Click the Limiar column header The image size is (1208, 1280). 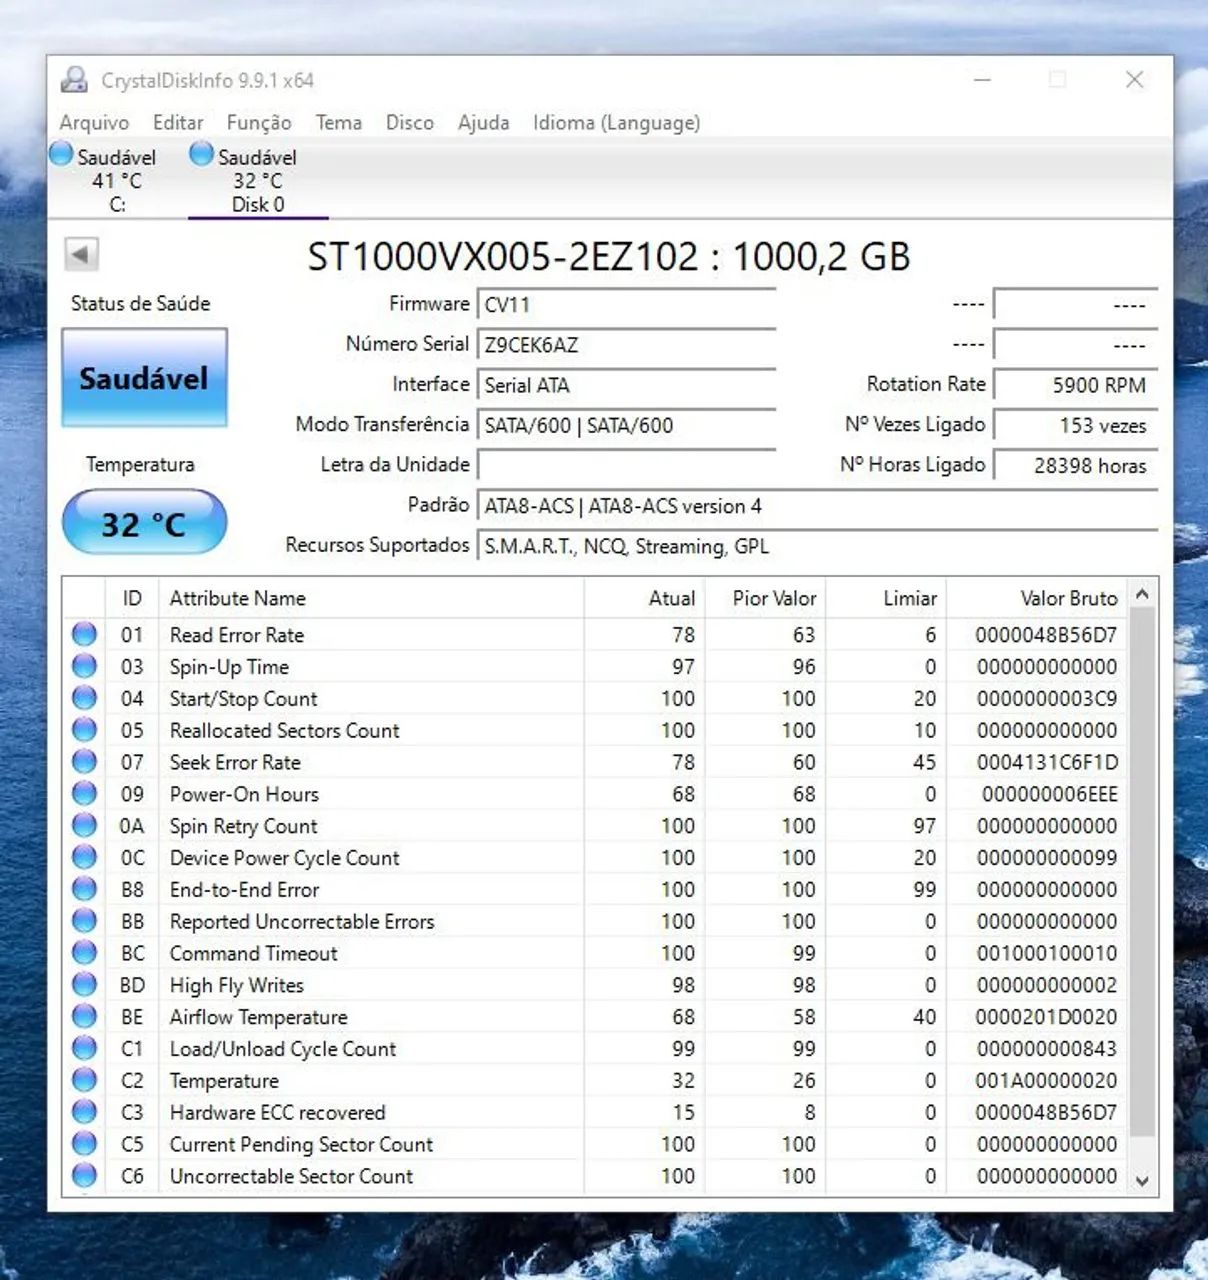click(887, 598)
